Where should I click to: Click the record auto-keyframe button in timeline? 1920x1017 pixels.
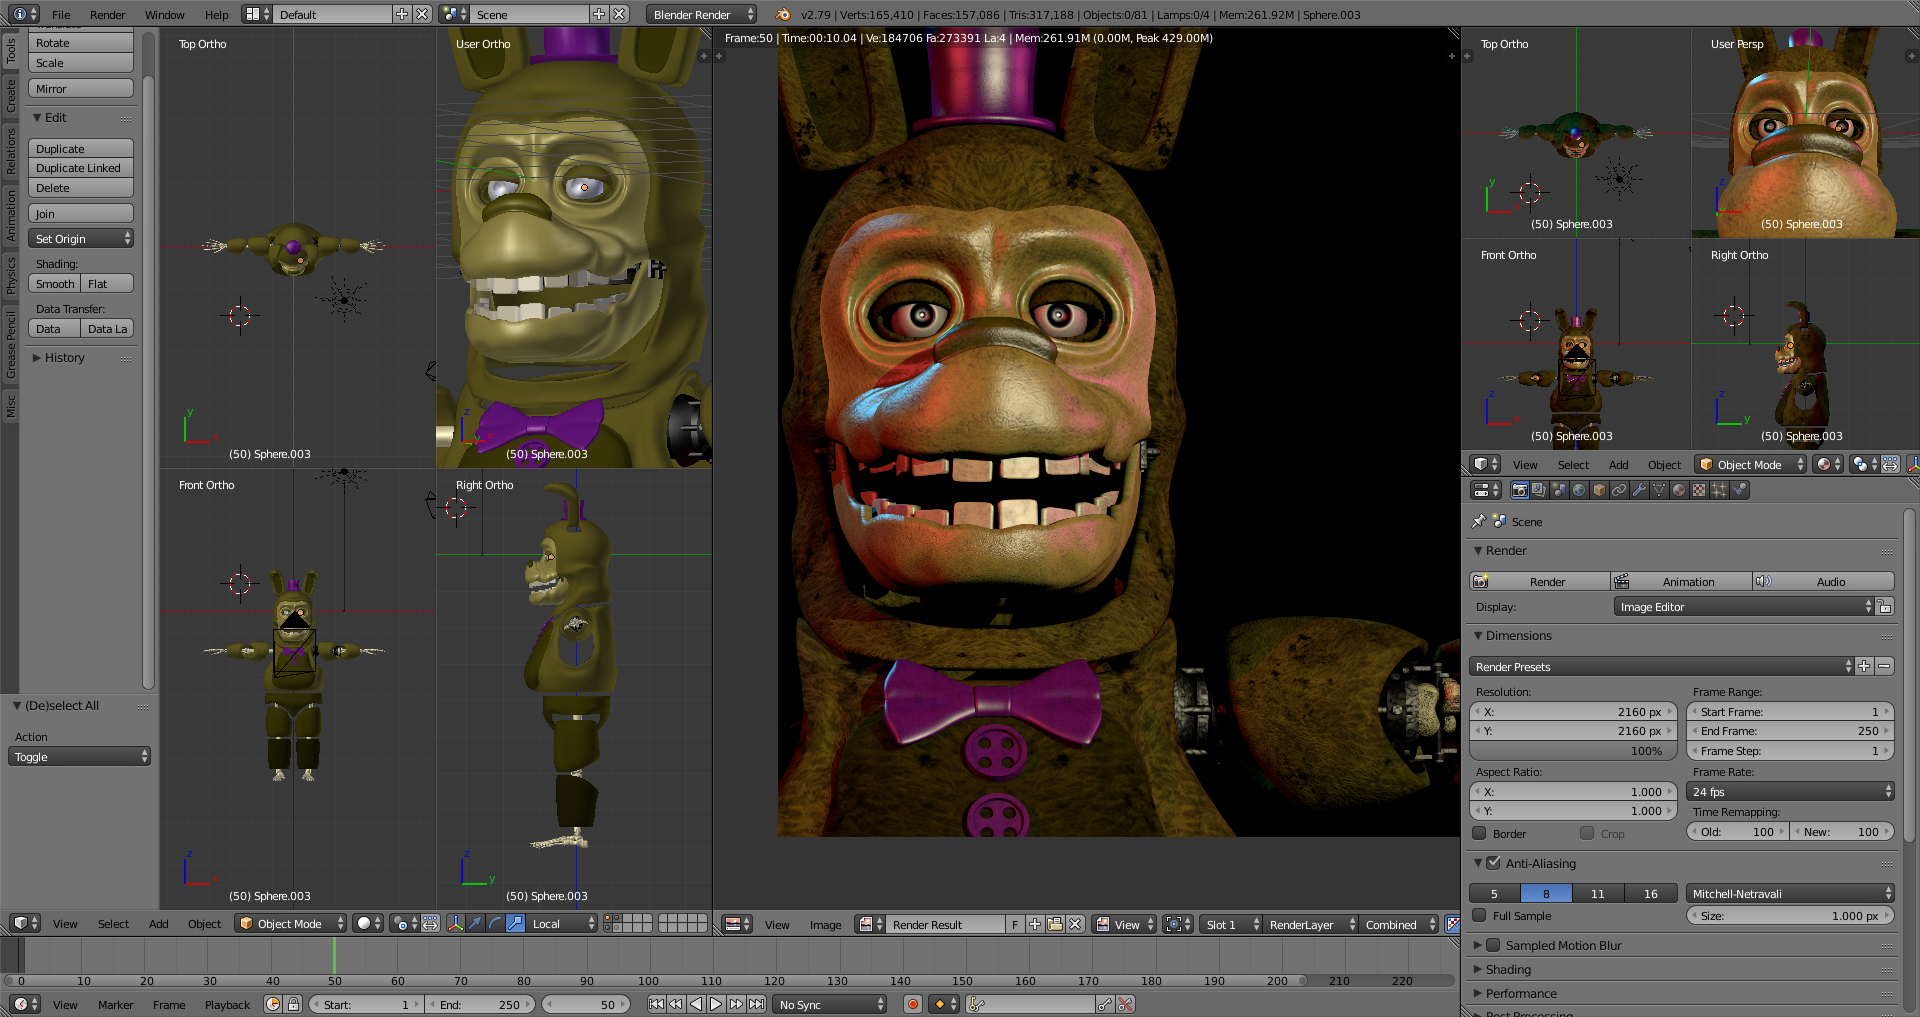click(912, 1004)
